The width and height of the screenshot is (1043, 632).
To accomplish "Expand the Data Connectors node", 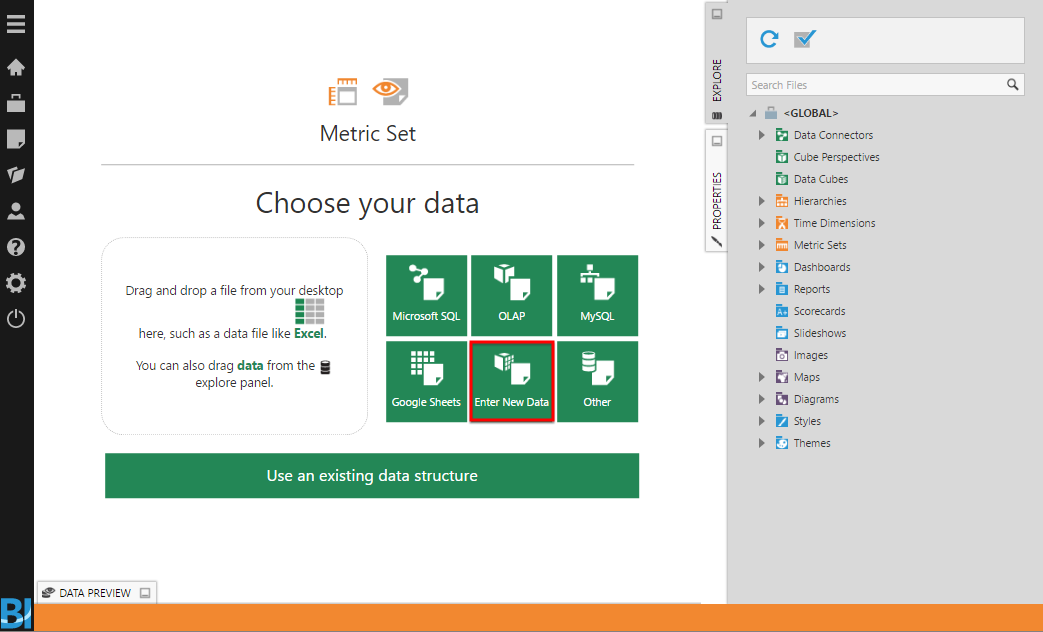I will pyautogui.click(x=762, y=134).
